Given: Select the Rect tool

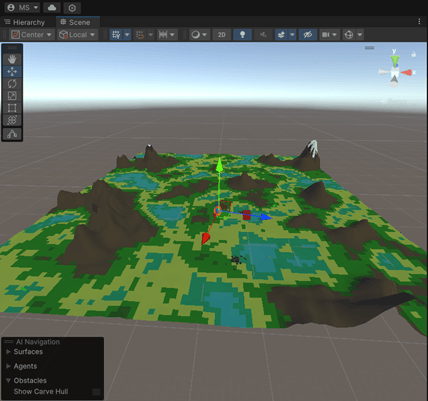Looking at the screenshot, I should pyautogui.click(x=12, y=108).
